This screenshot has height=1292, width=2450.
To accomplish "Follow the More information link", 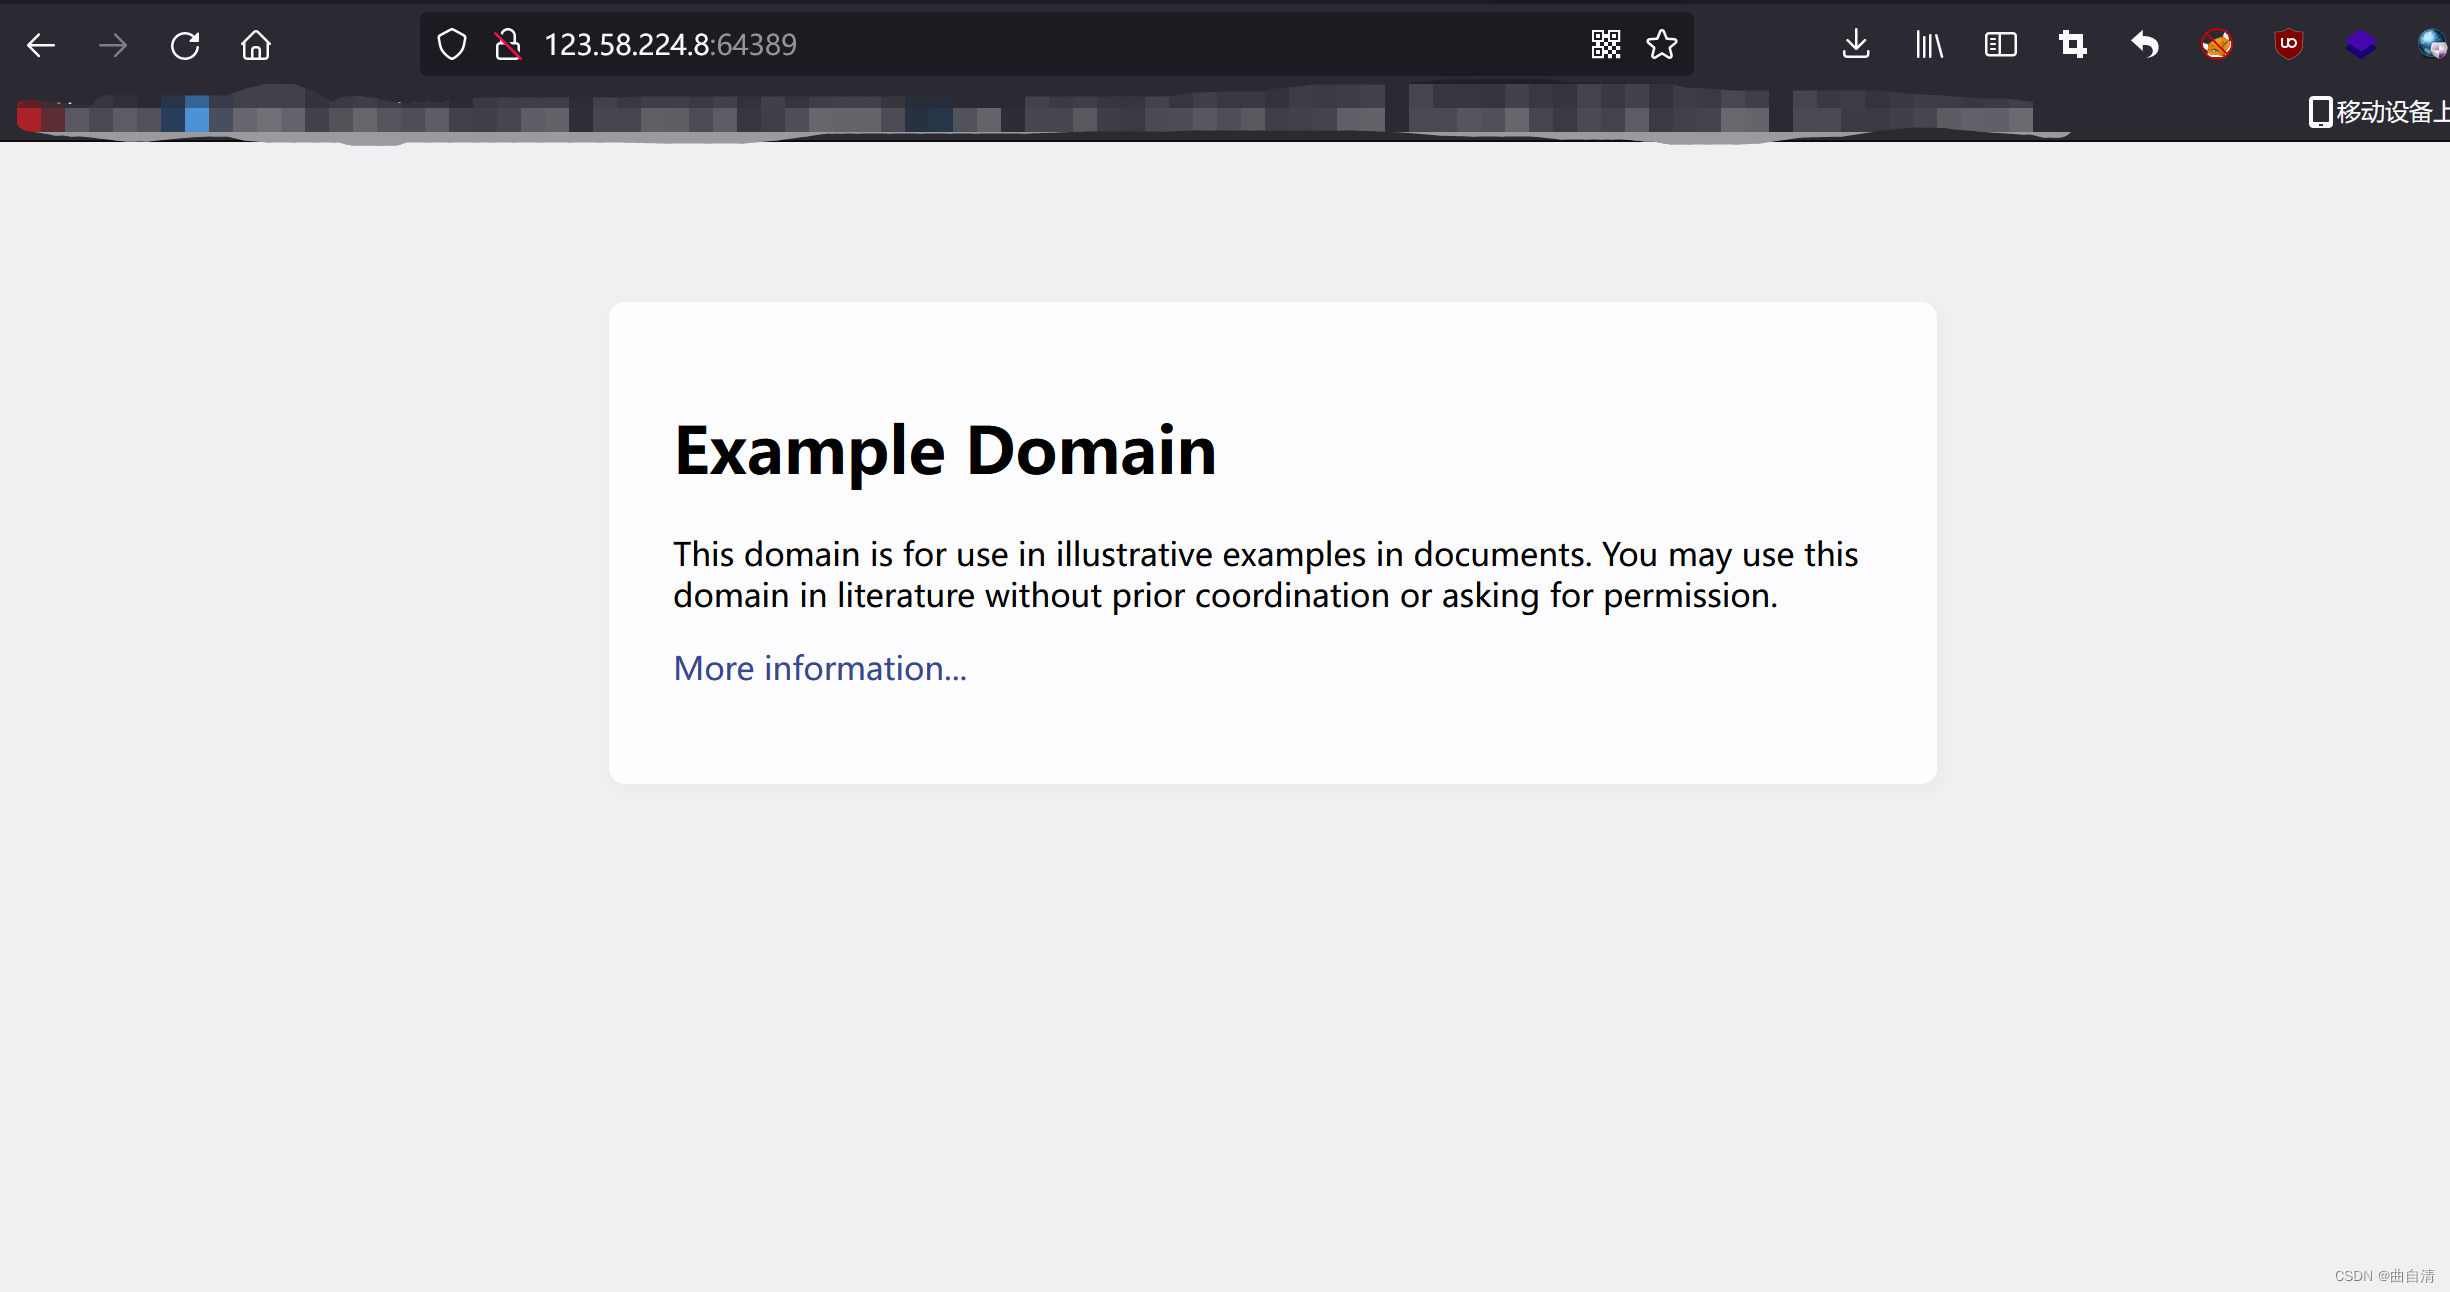I will tap(820, 668).
